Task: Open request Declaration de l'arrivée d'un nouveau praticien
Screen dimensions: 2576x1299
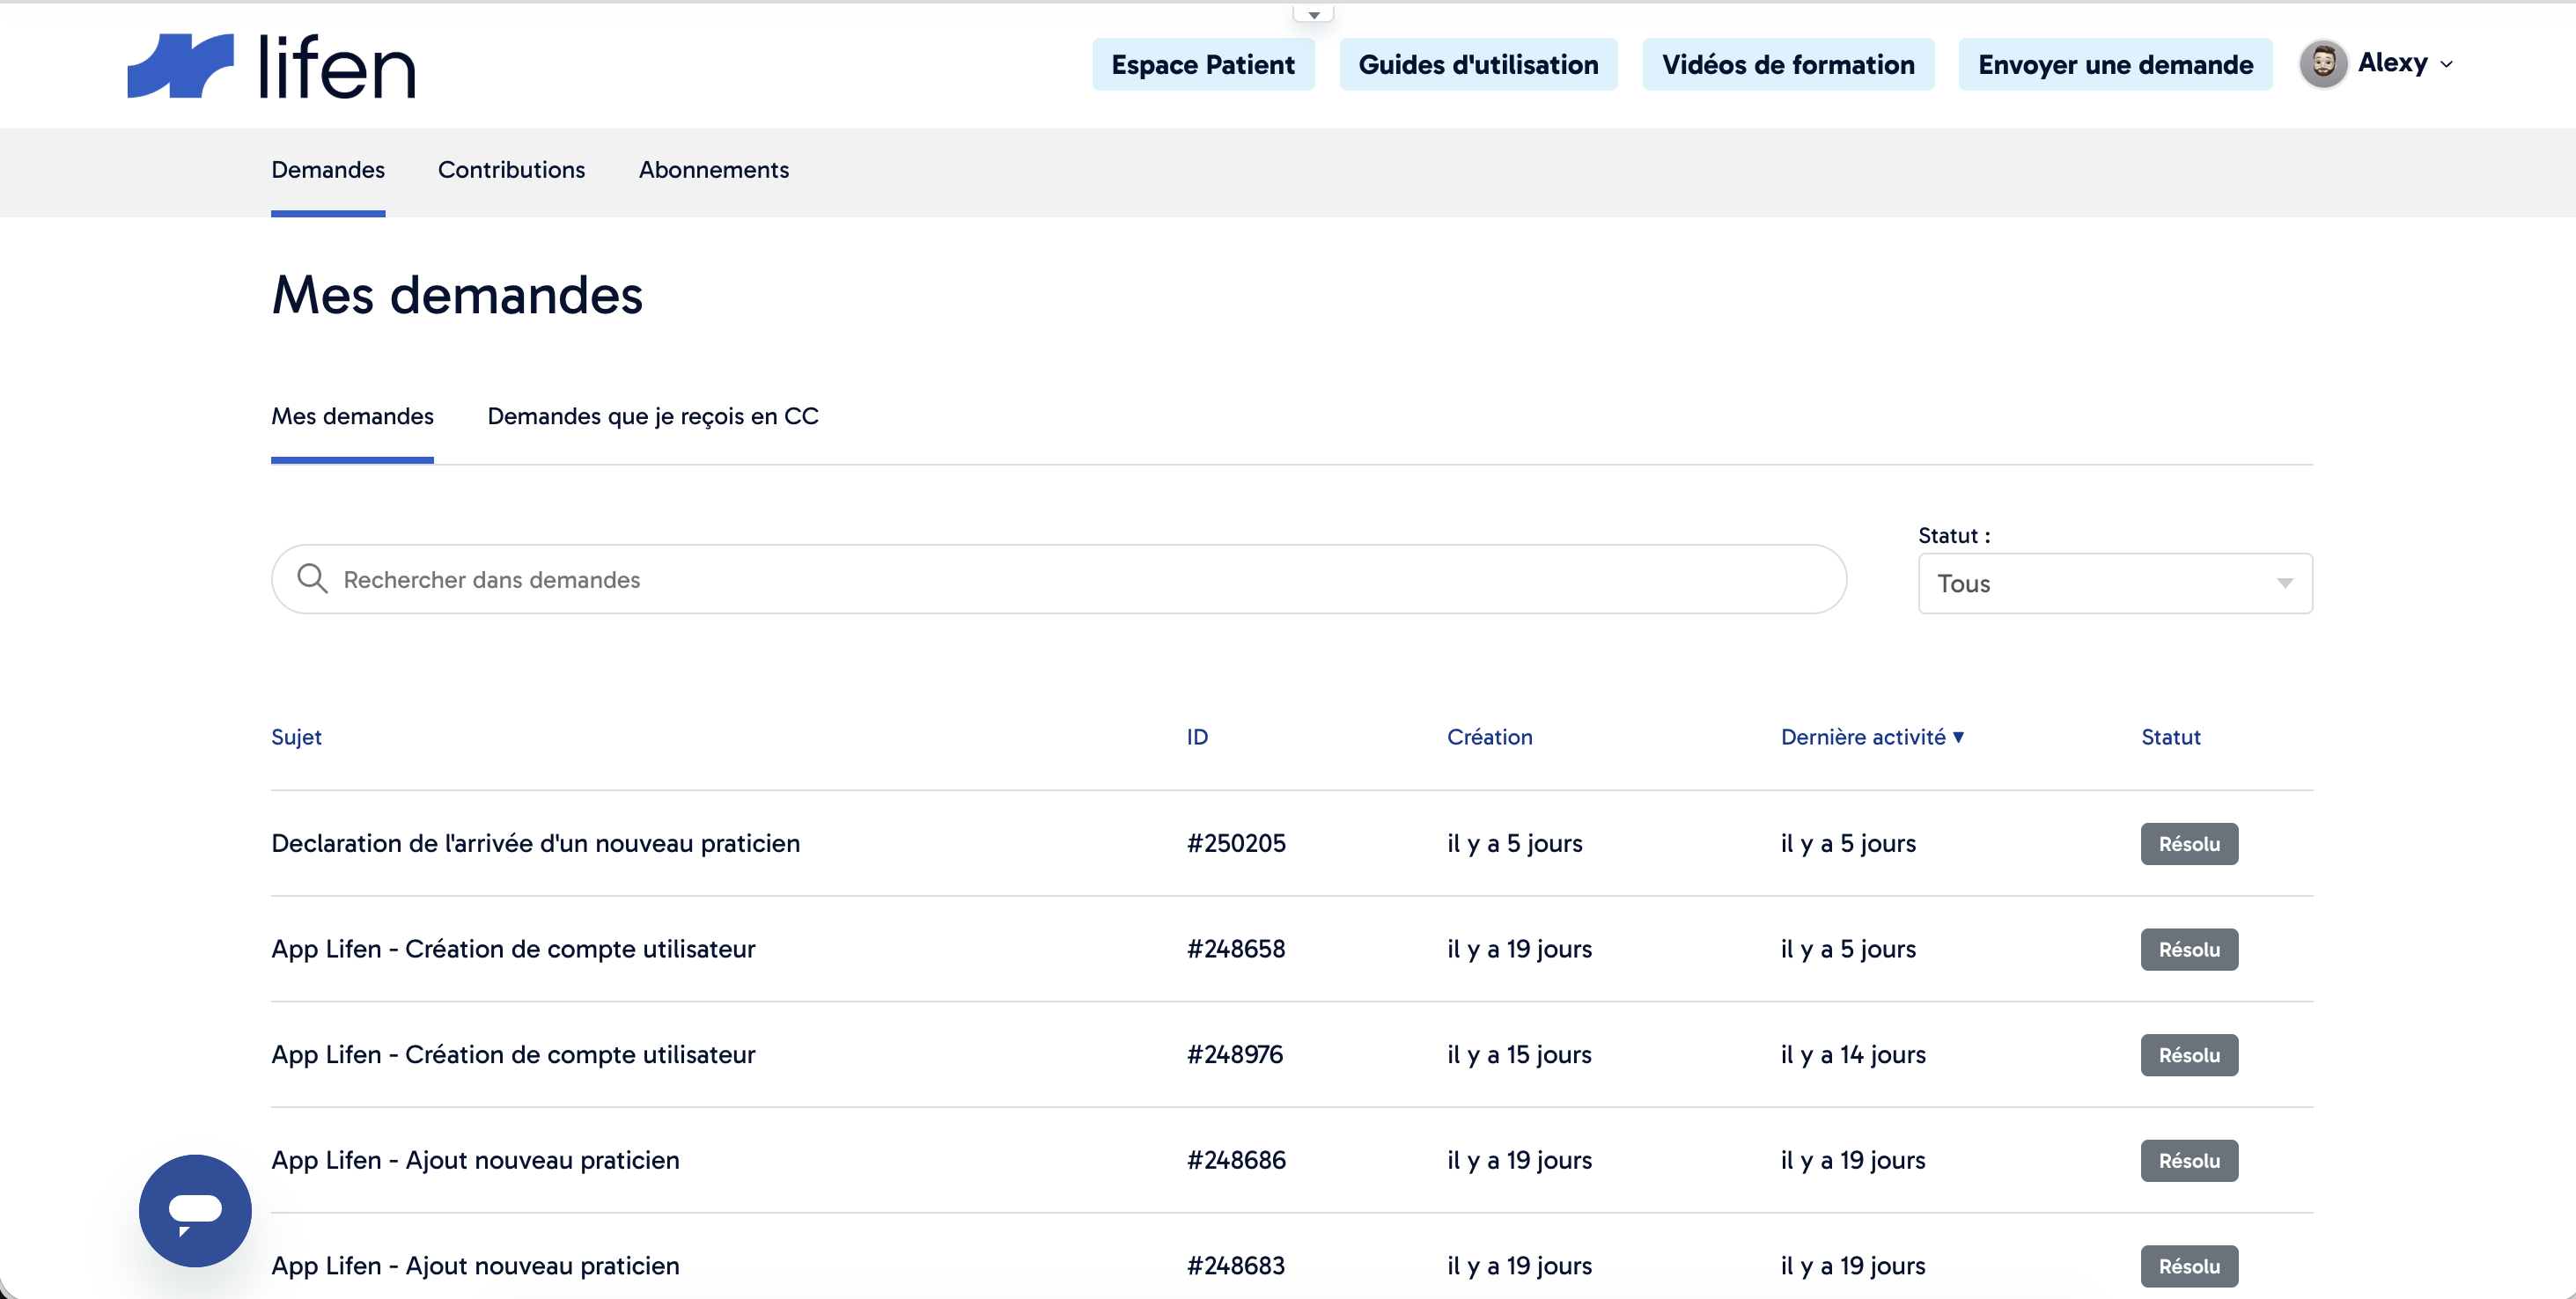Action: point(535,843)
